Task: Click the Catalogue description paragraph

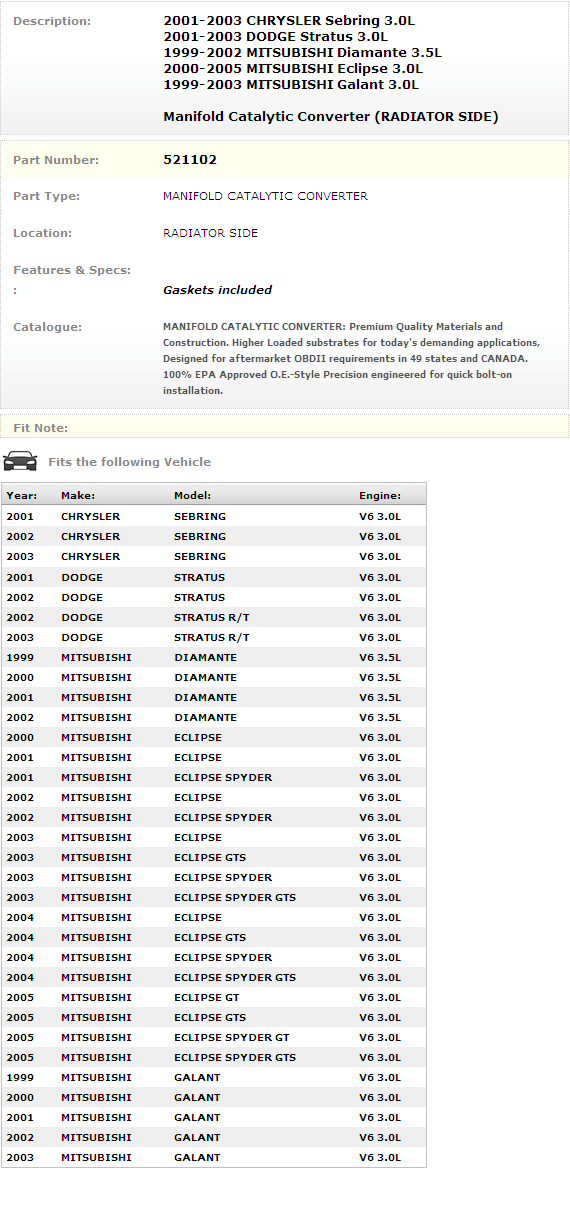Action: point(353,358)
